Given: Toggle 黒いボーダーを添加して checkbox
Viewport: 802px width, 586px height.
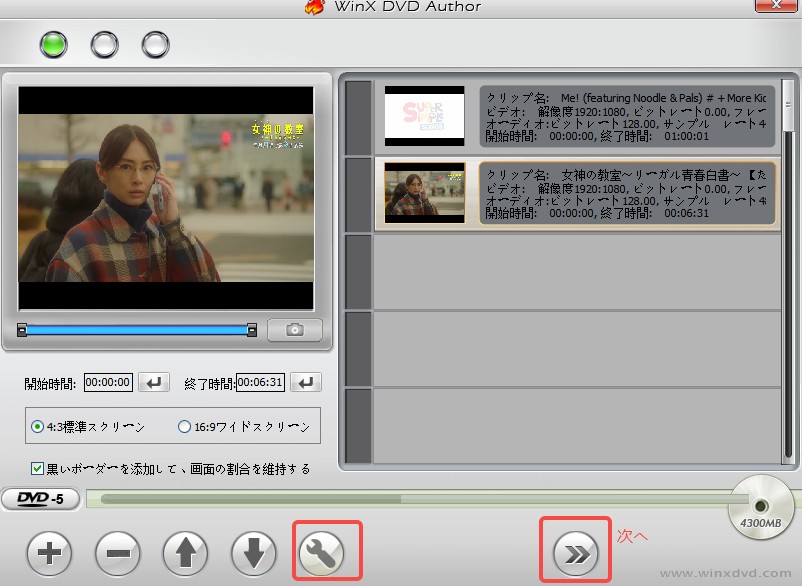Looking at the screenshot, I should coord(37,468).
